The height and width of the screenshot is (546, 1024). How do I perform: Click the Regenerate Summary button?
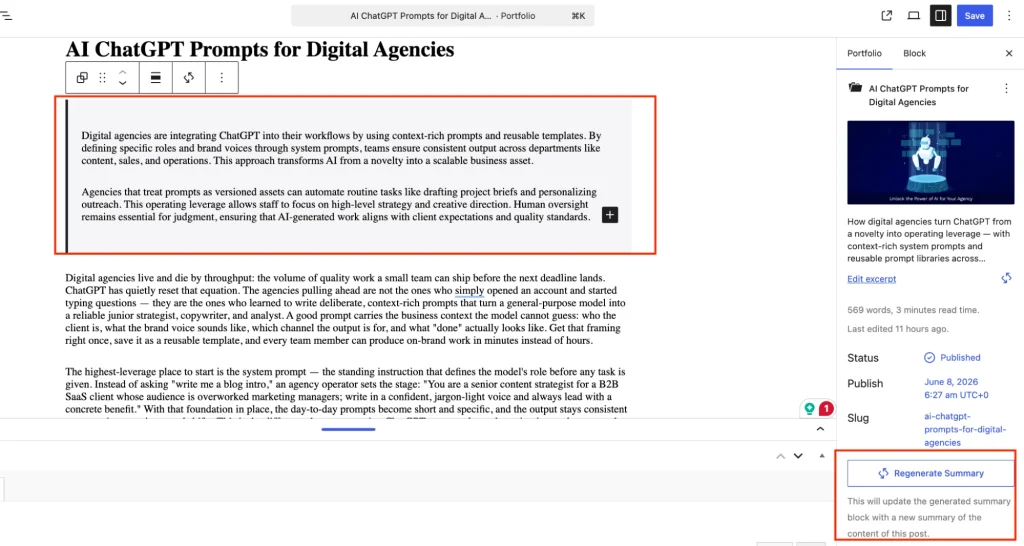point(931,474)
